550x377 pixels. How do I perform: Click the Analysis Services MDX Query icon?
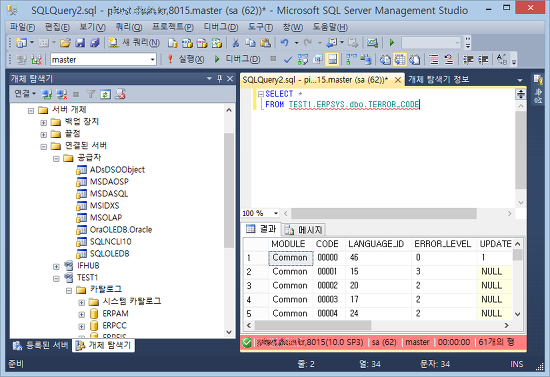pos(187,43)
